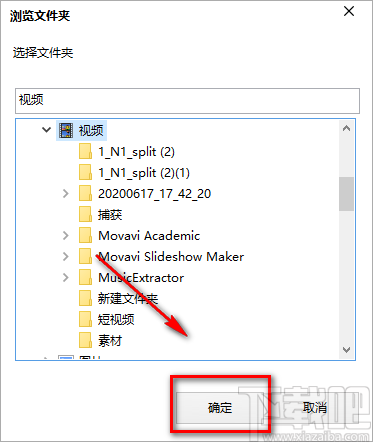Click the scrollbar up arrow

(347, 128)
